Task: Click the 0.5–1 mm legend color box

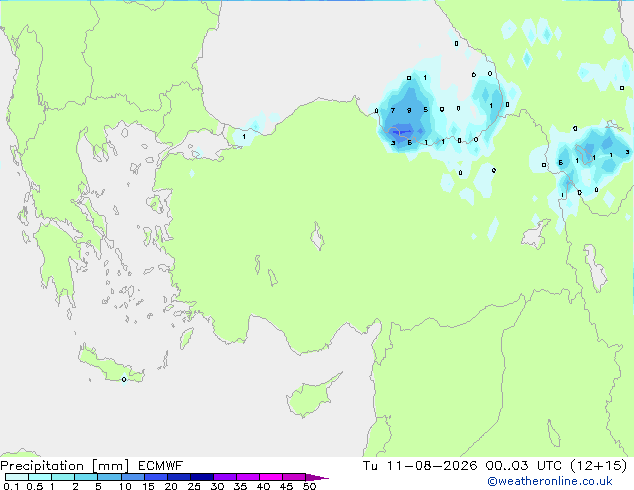Action: (40, 477)
